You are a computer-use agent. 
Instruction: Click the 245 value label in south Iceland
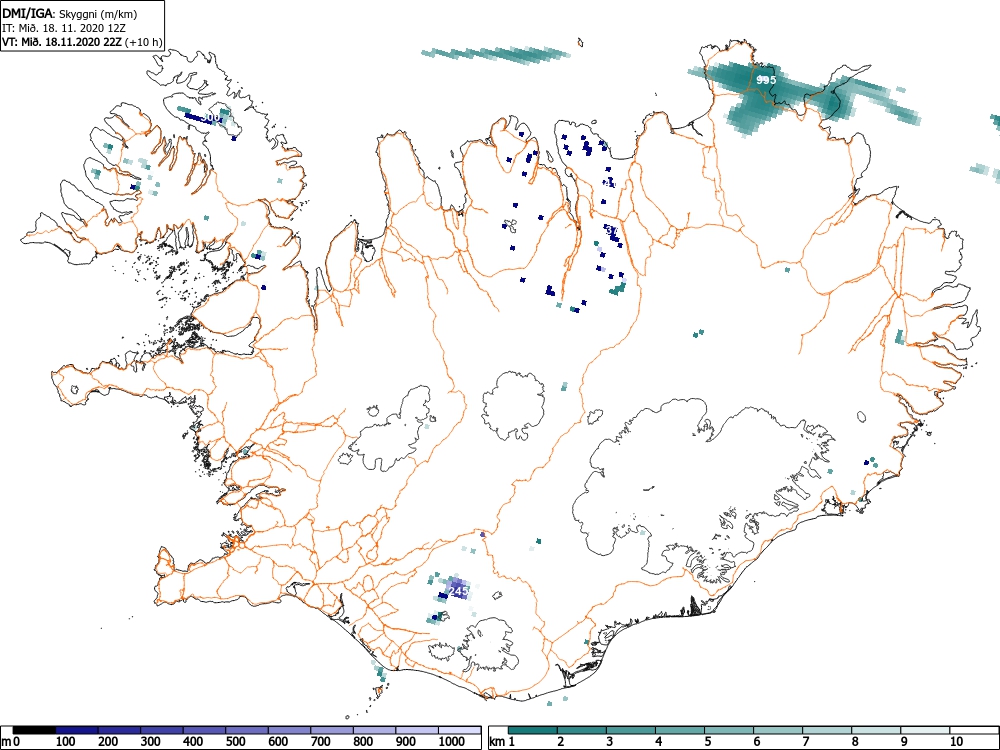coord(459,591)
